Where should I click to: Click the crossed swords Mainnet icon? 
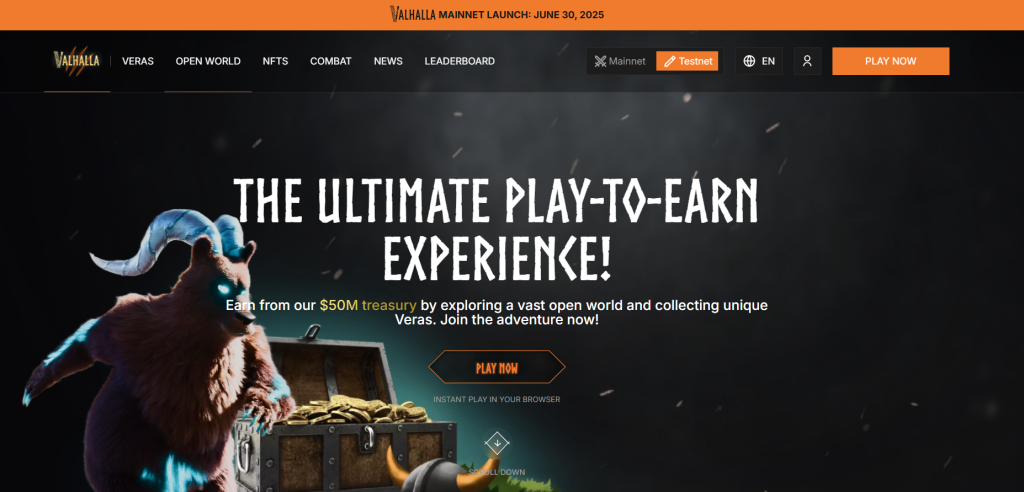[x=600, y=61]
